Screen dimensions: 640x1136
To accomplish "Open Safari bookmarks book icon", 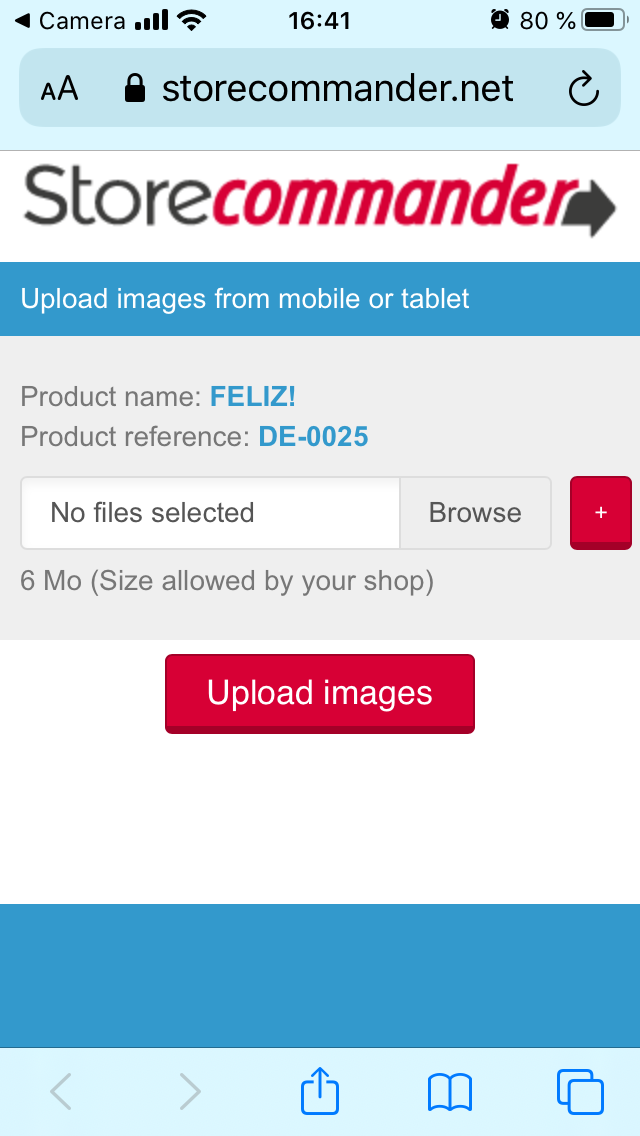I will point(450,1091).
